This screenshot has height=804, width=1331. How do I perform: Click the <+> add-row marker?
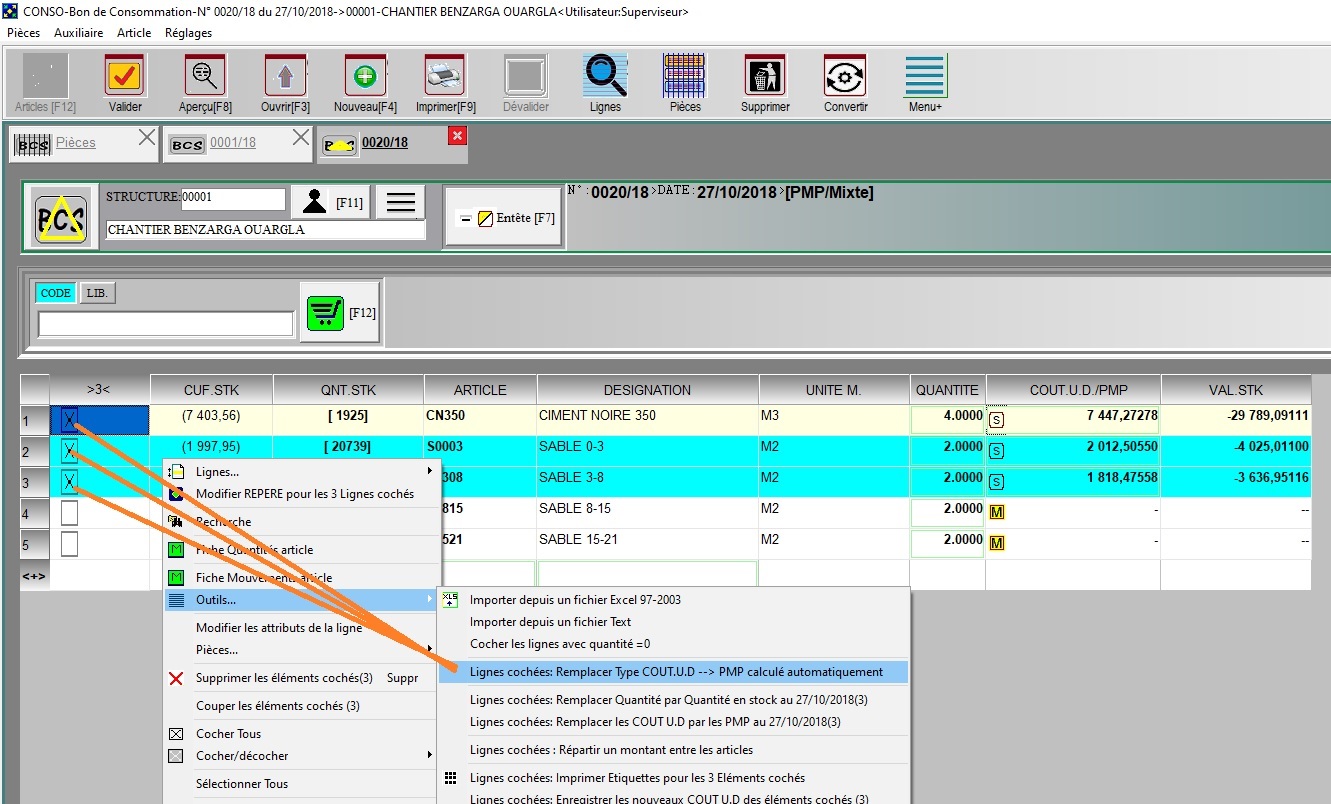click(34, 576)
